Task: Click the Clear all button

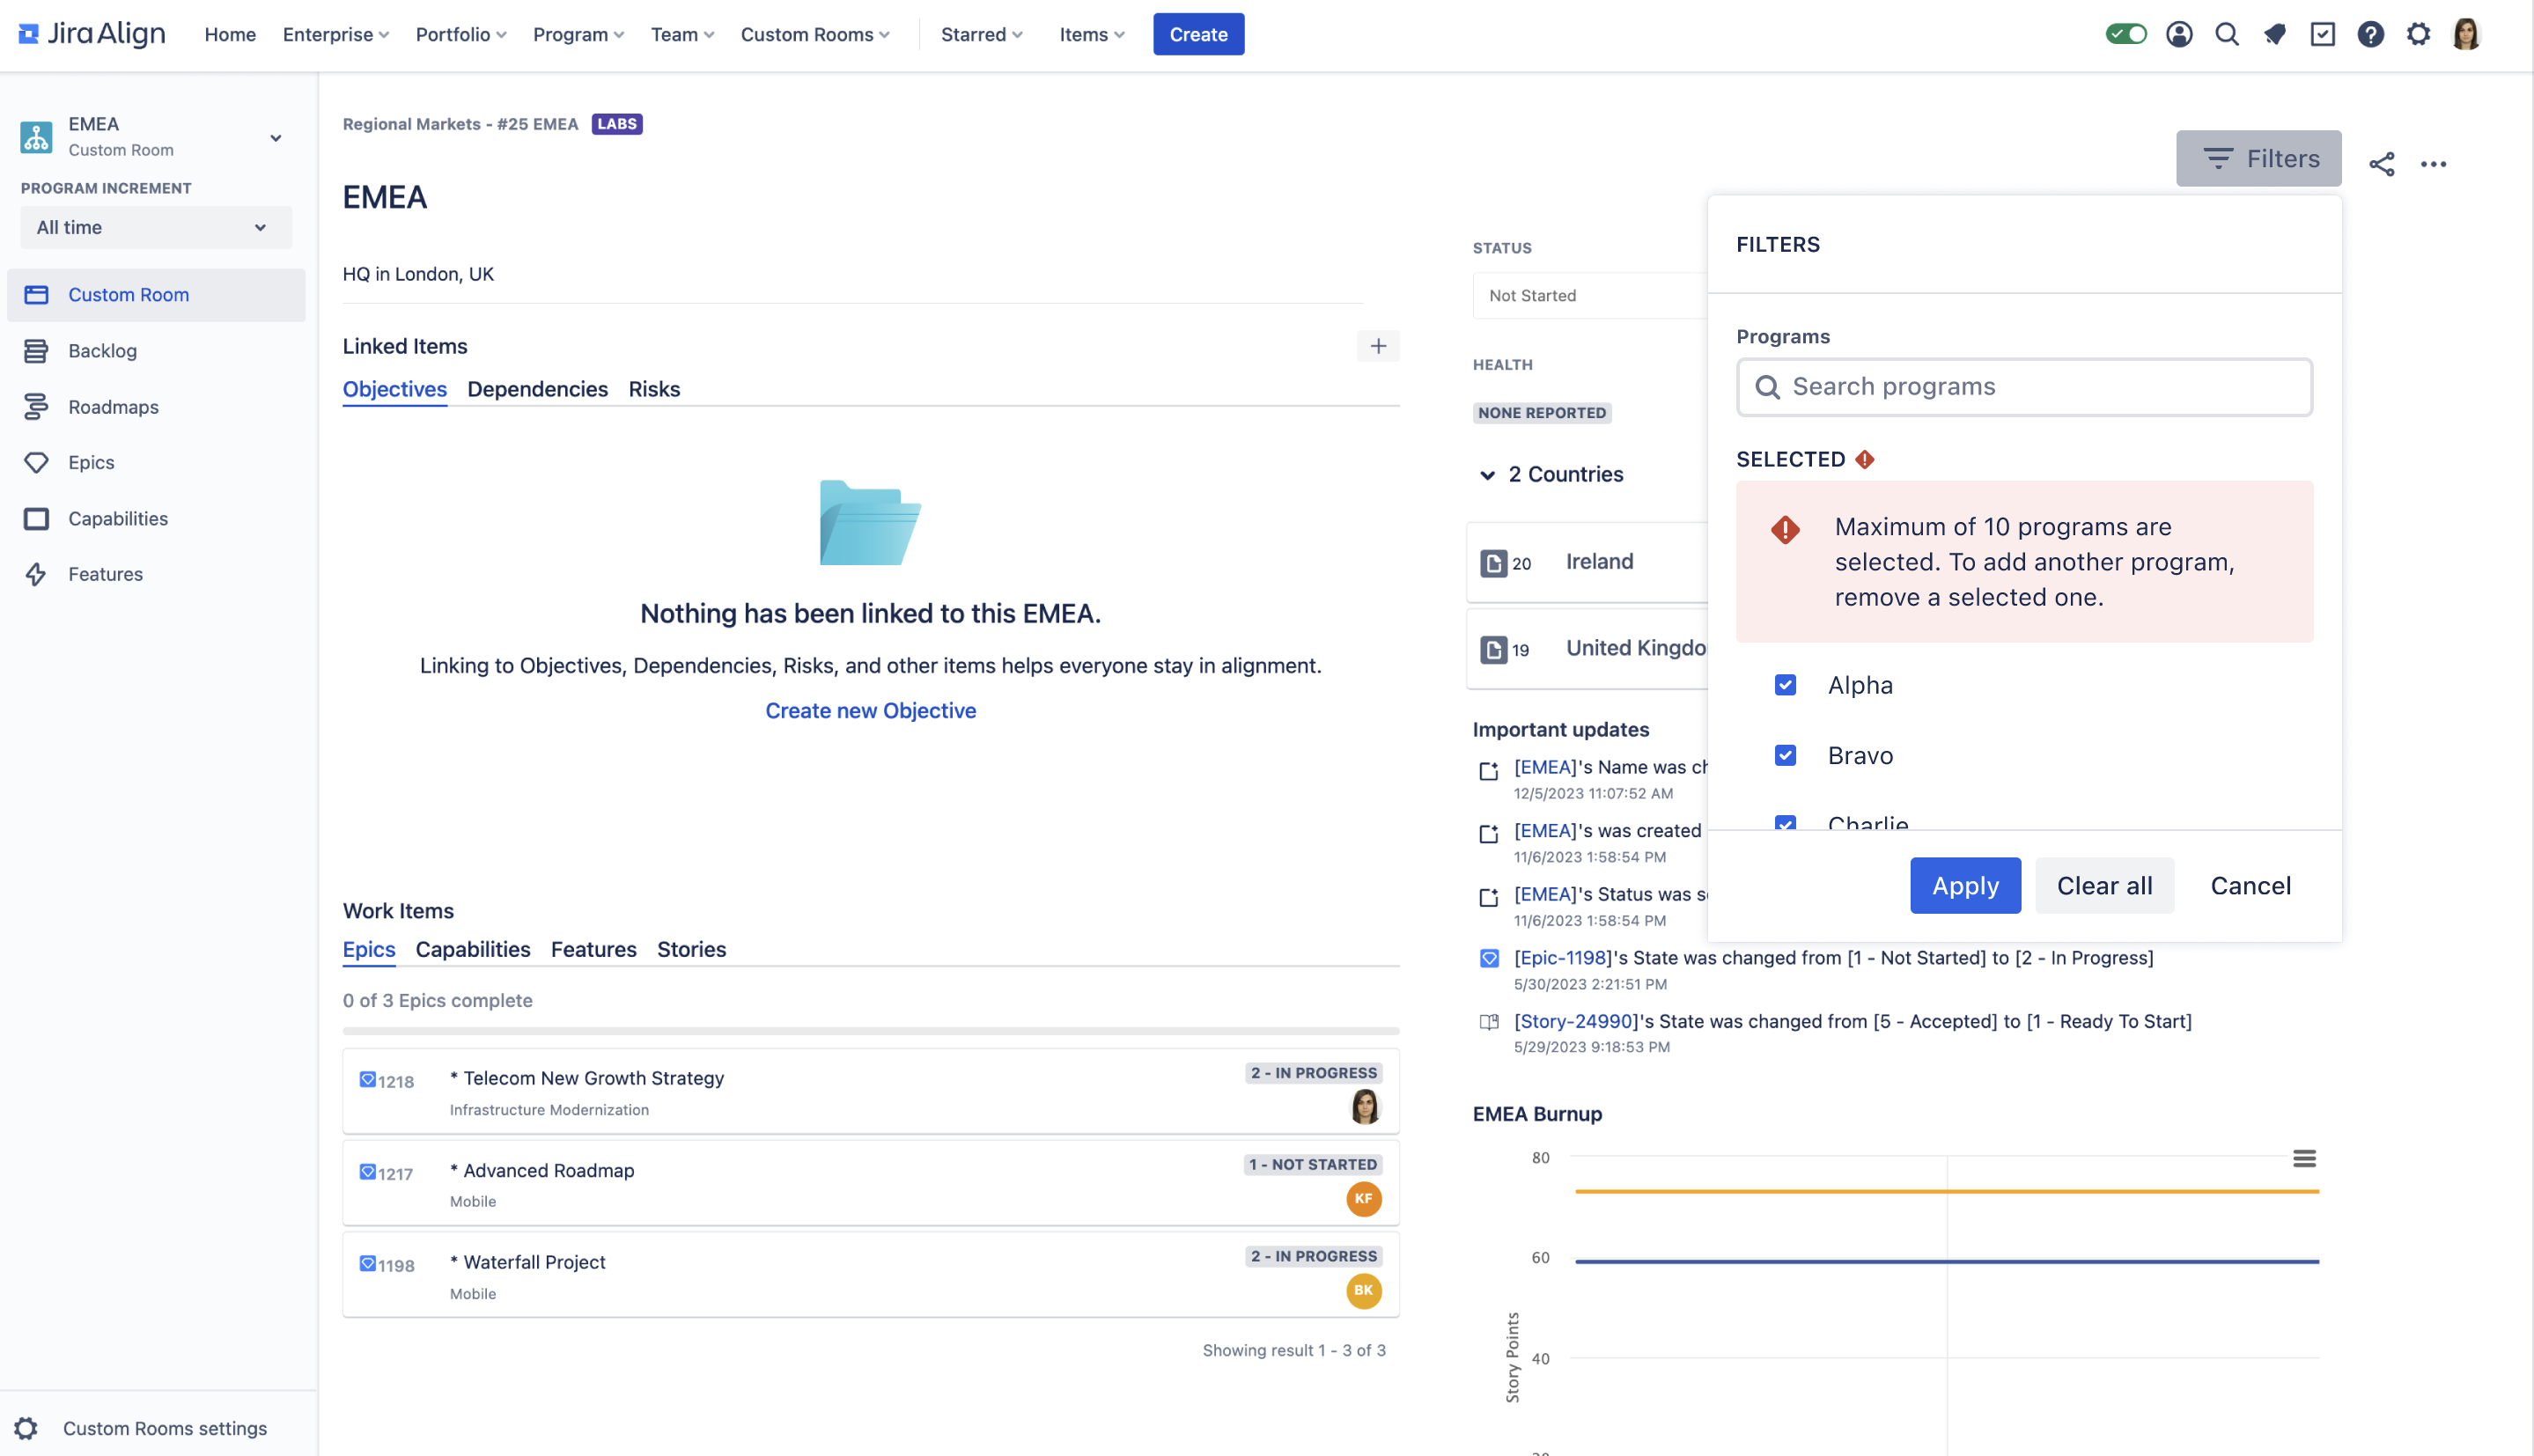Action: coord(2104,886)
